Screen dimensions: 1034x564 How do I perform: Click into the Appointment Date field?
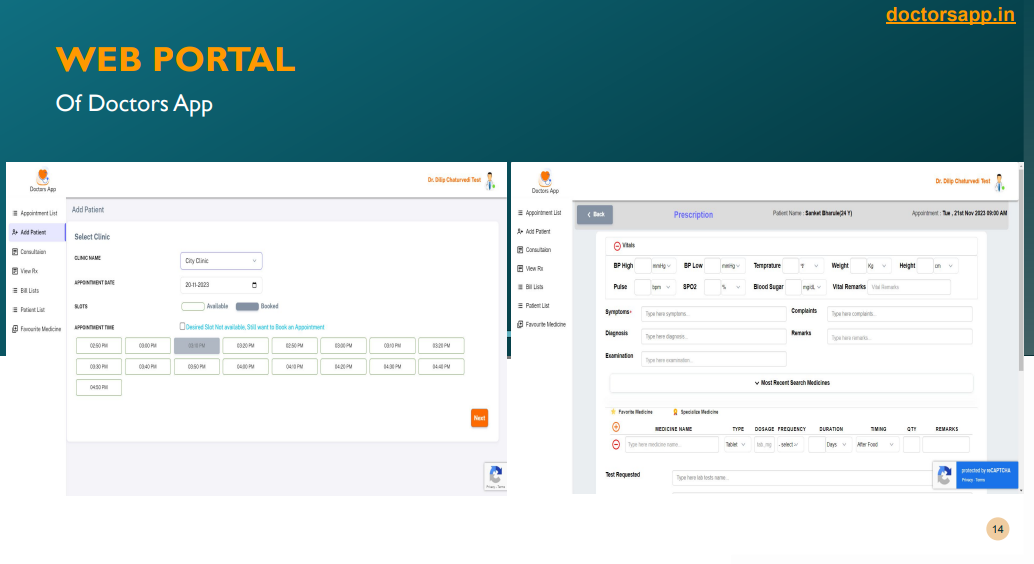coord(221,285)
